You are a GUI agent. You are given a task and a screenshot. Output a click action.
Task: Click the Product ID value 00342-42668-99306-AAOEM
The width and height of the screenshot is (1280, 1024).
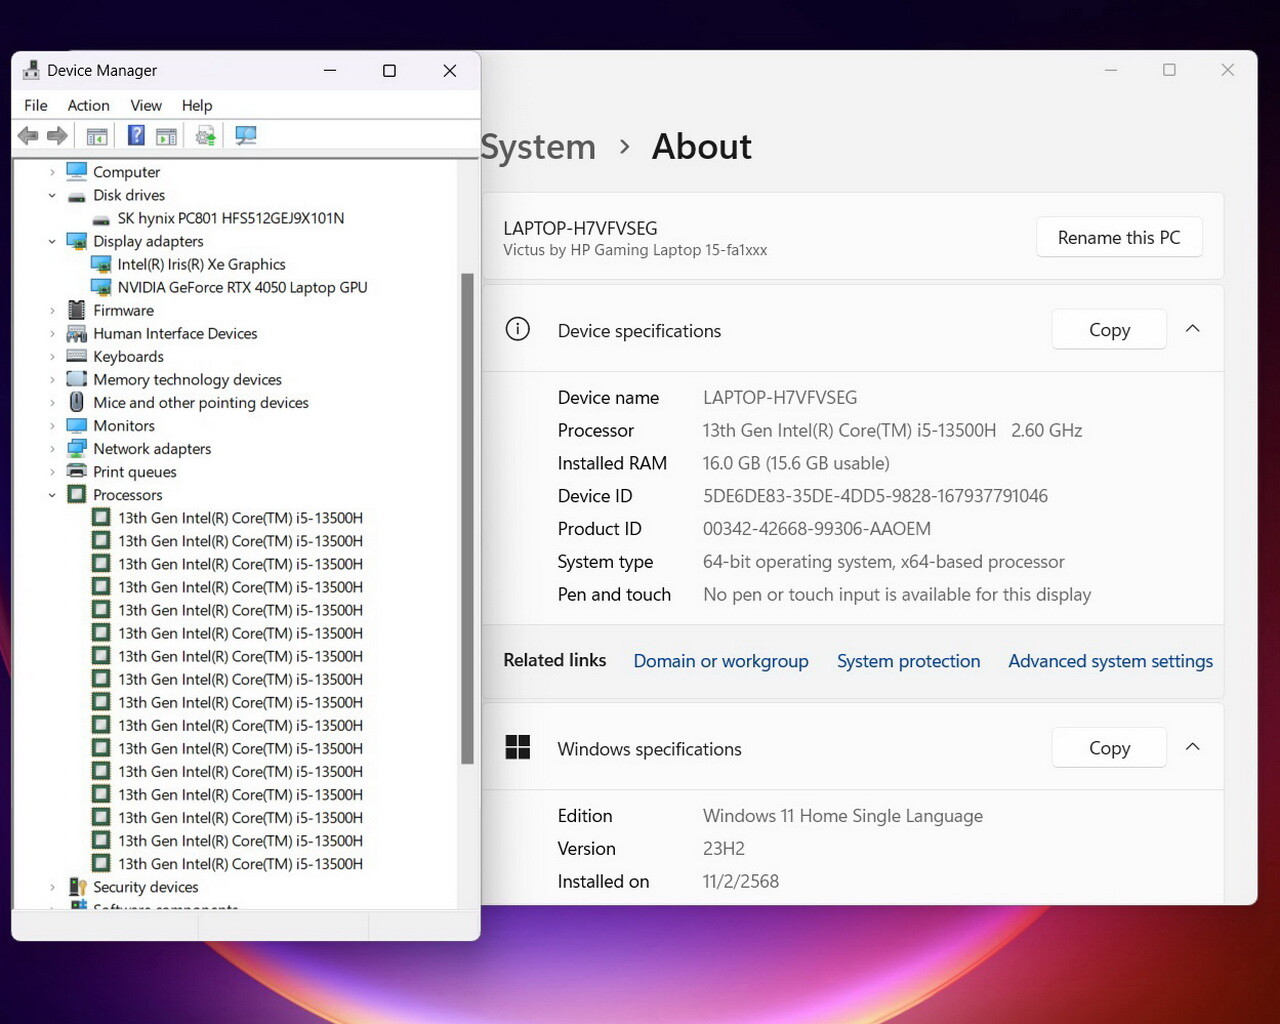point(817,529)
